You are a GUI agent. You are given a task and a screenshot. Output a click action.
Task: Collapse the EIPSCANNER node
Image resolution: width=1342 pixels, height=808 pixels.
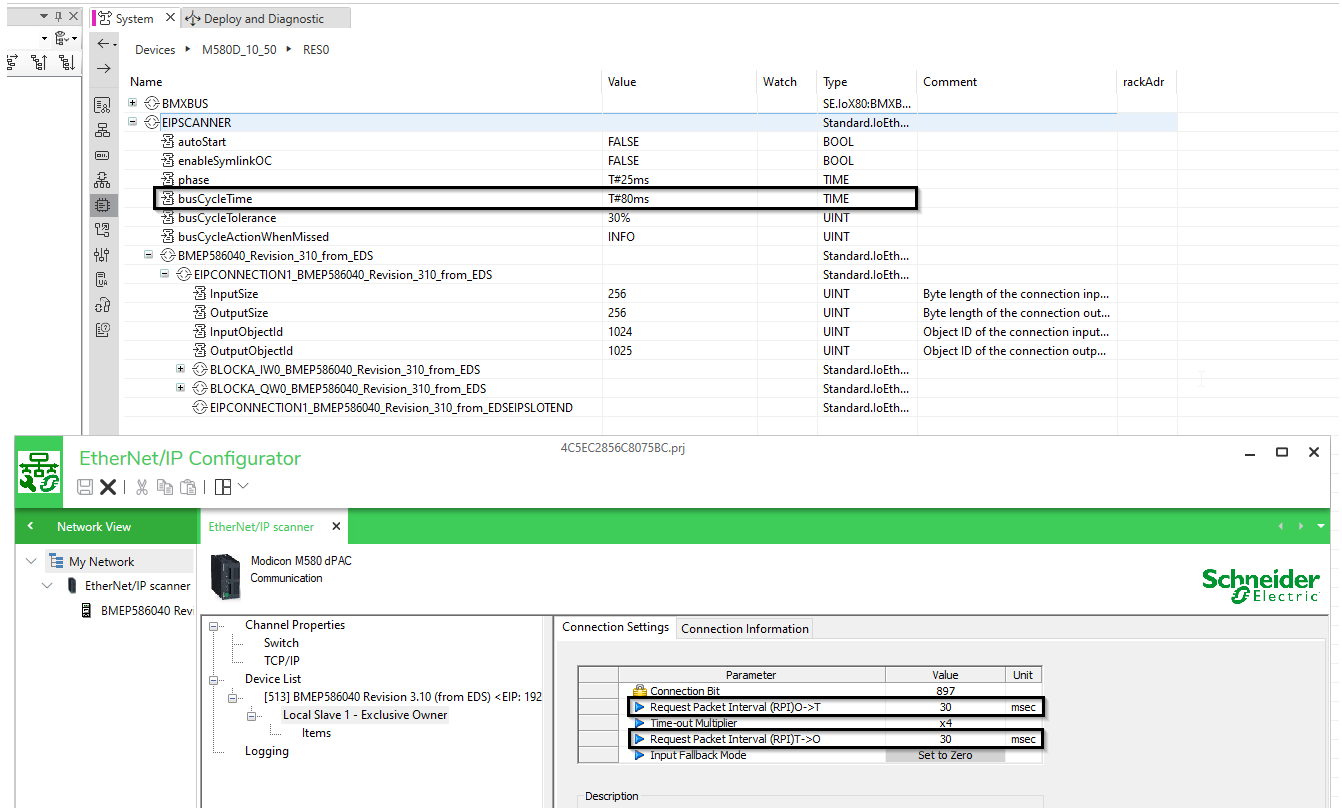click(x=134, y=122)
